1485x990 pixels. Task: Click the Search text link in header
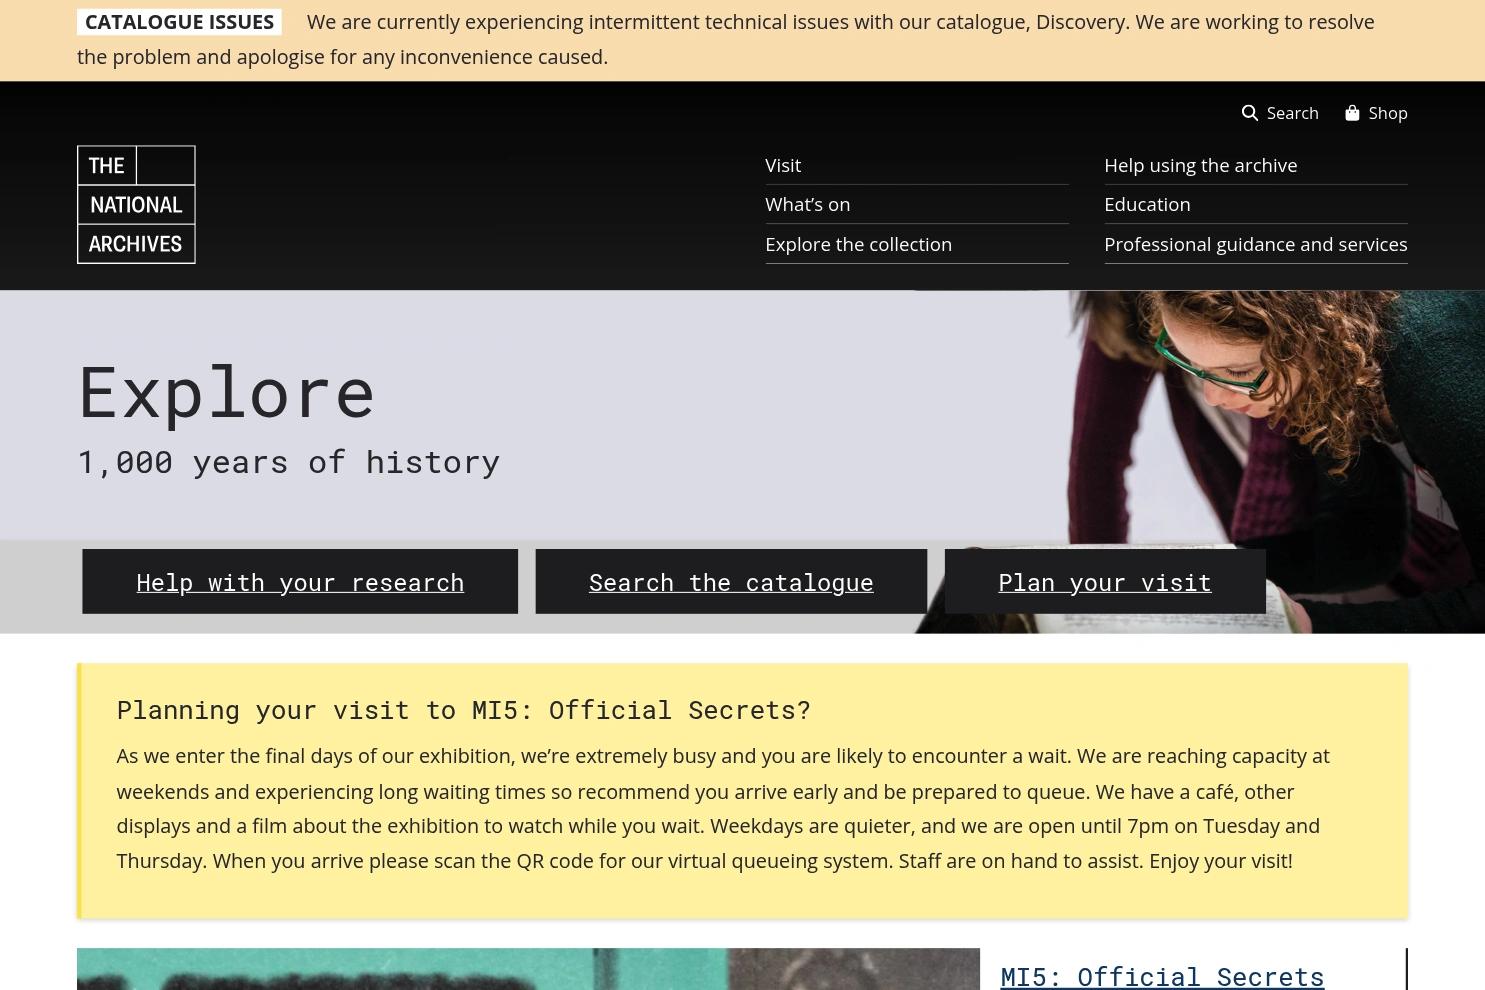pos(1292,113)
